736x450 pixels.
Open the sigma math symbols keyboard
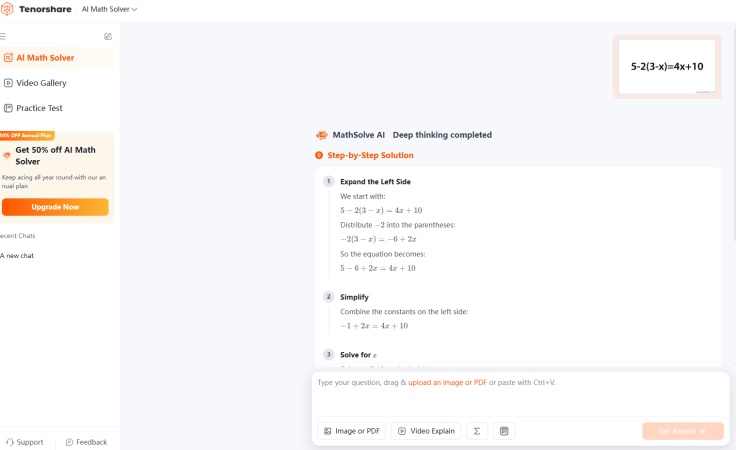[477, 431]
